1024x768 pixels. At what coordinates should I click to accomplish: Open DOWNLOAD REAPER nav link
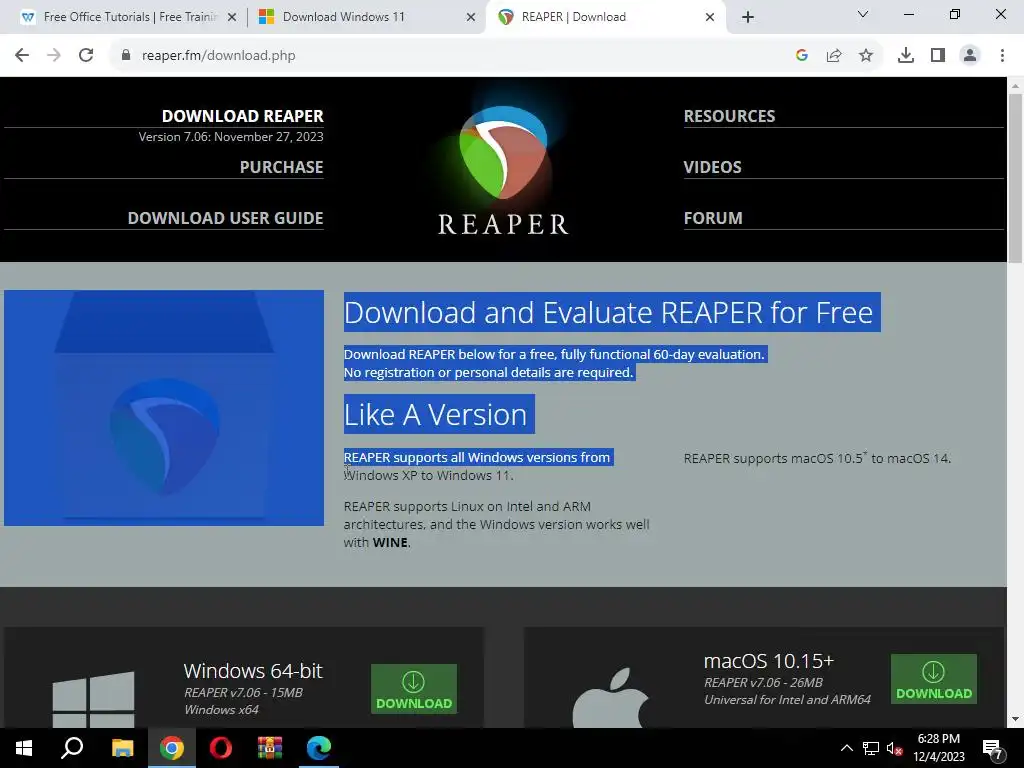pyautogui.click(x=242, y=116)
